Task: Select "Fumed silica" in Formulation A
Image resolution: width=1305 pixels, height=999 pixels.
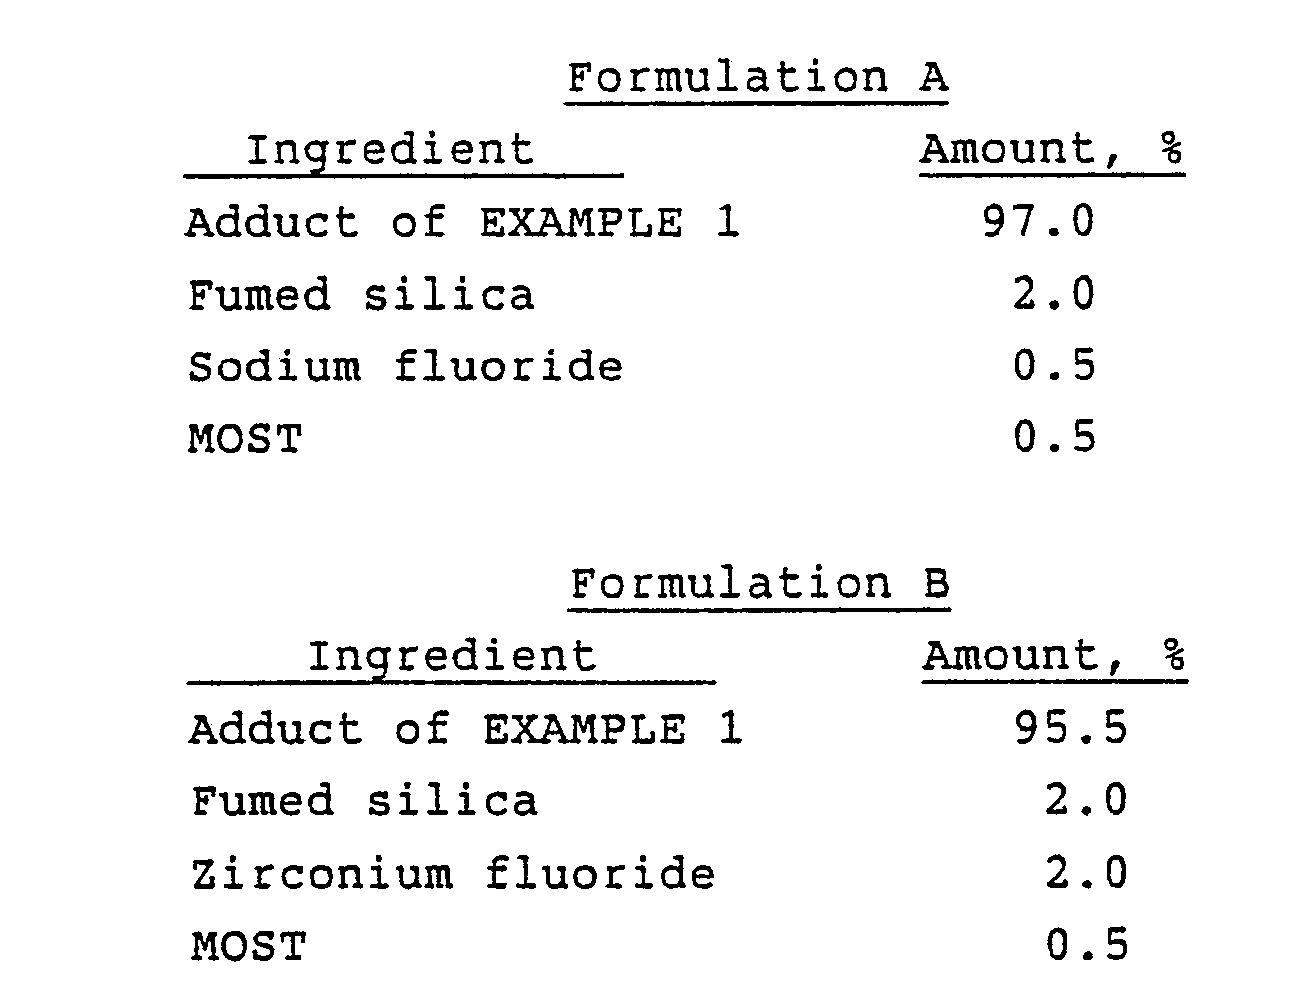Action: point(361,295)
